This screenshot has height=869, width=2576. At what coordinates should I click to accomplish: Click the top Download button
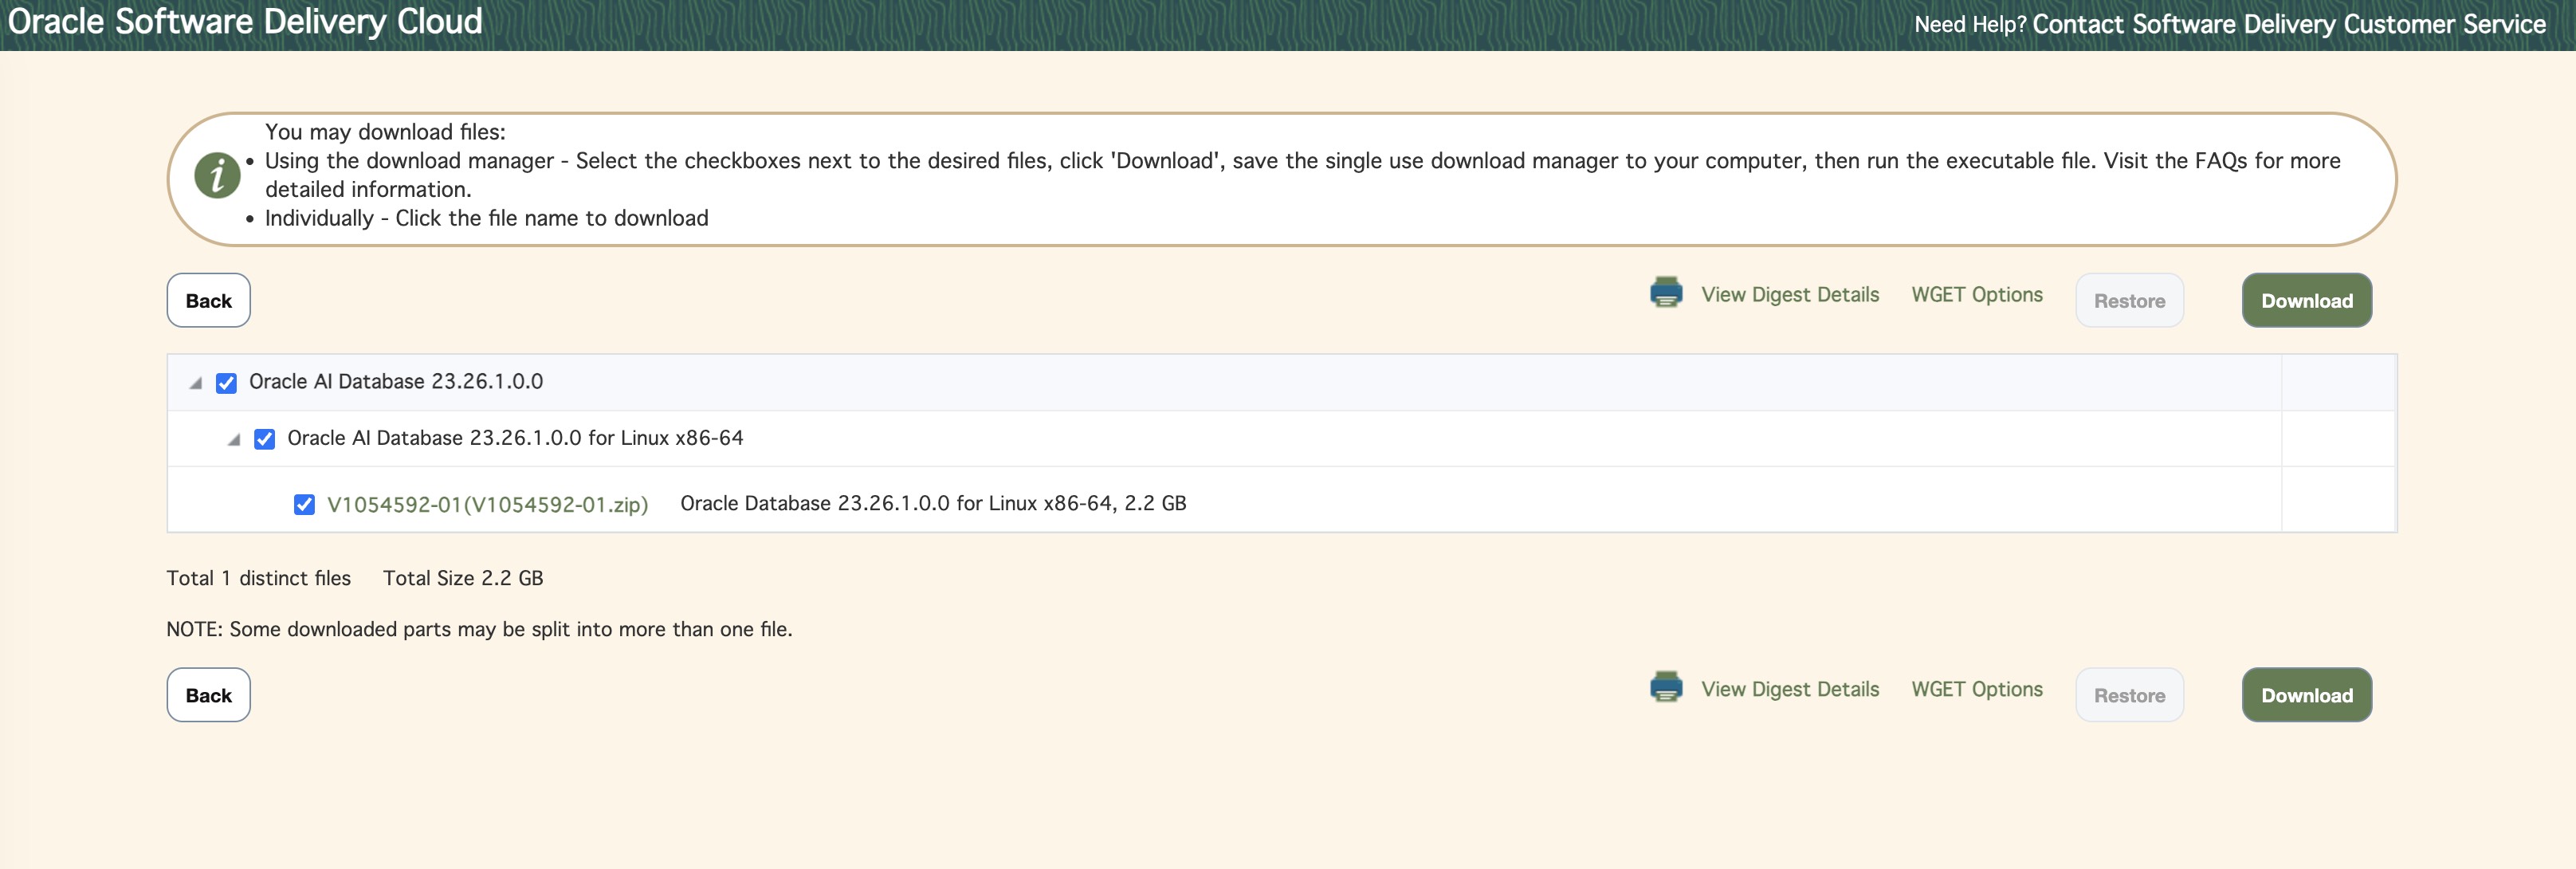pos(2306,300)
